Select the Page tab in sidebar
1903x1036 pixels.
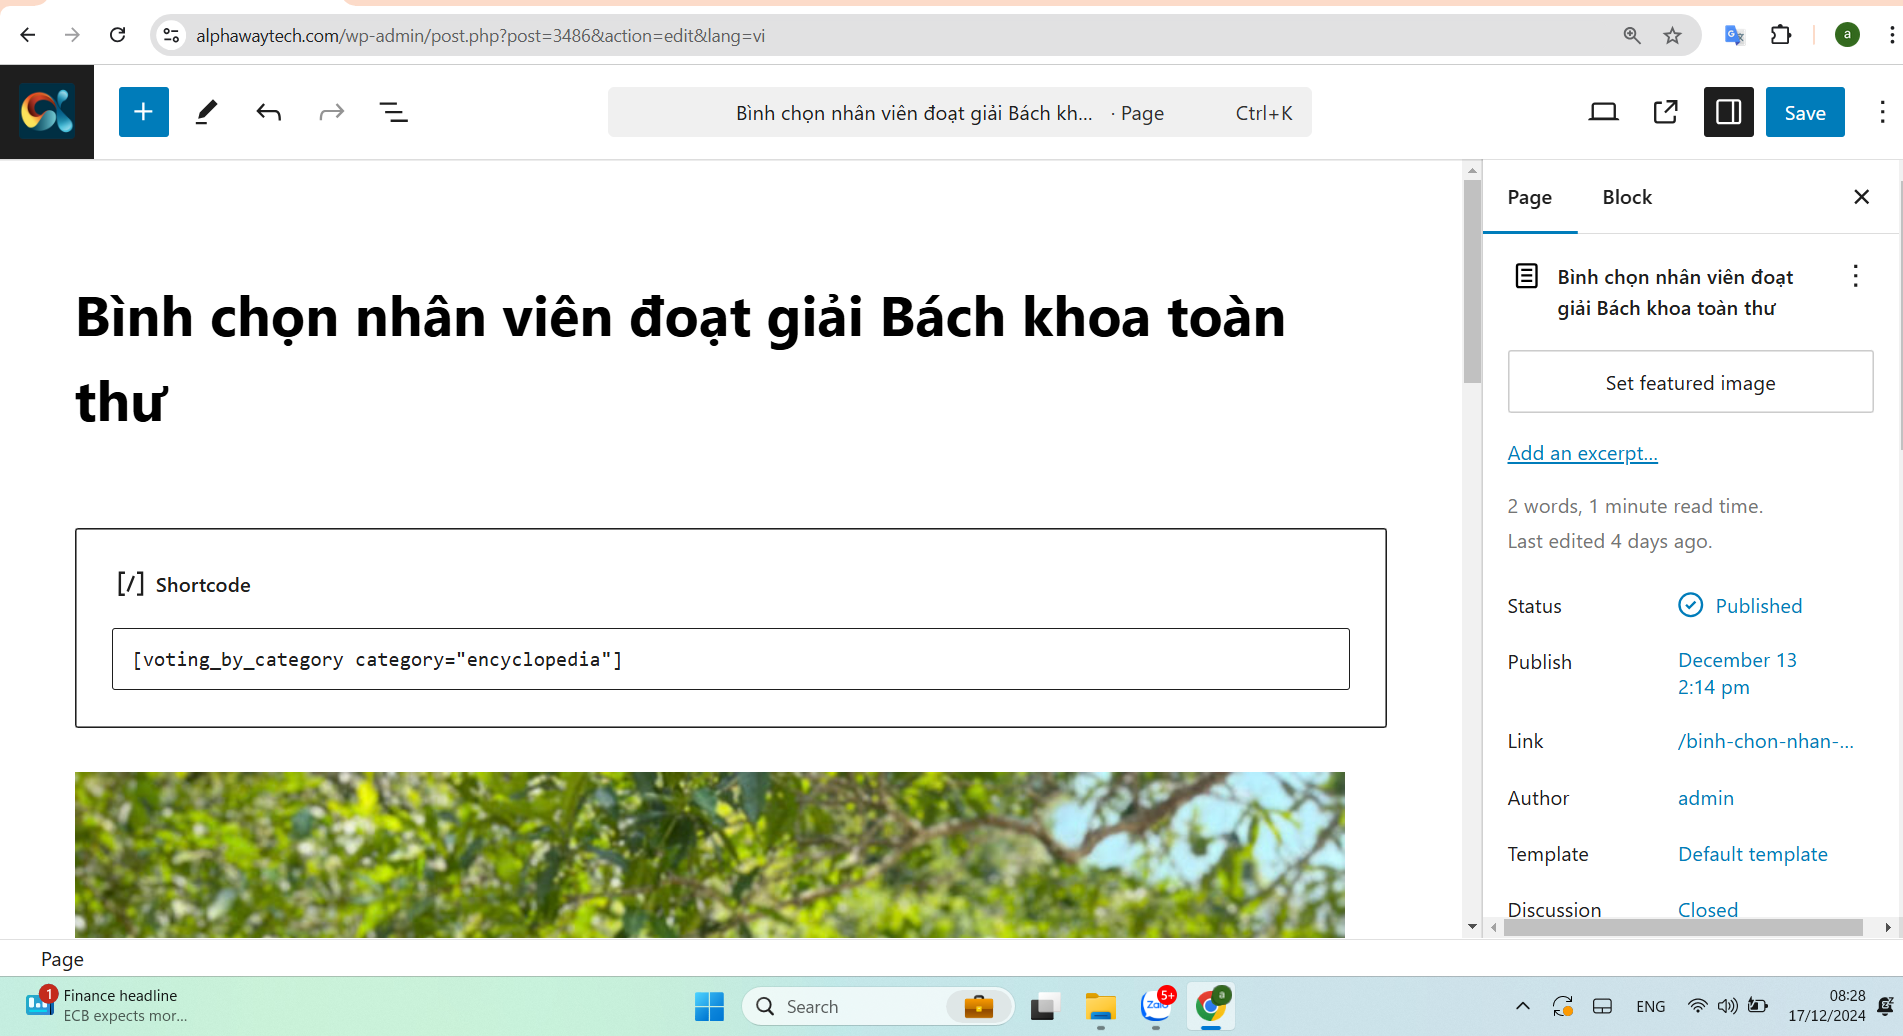pos(1529,197)
